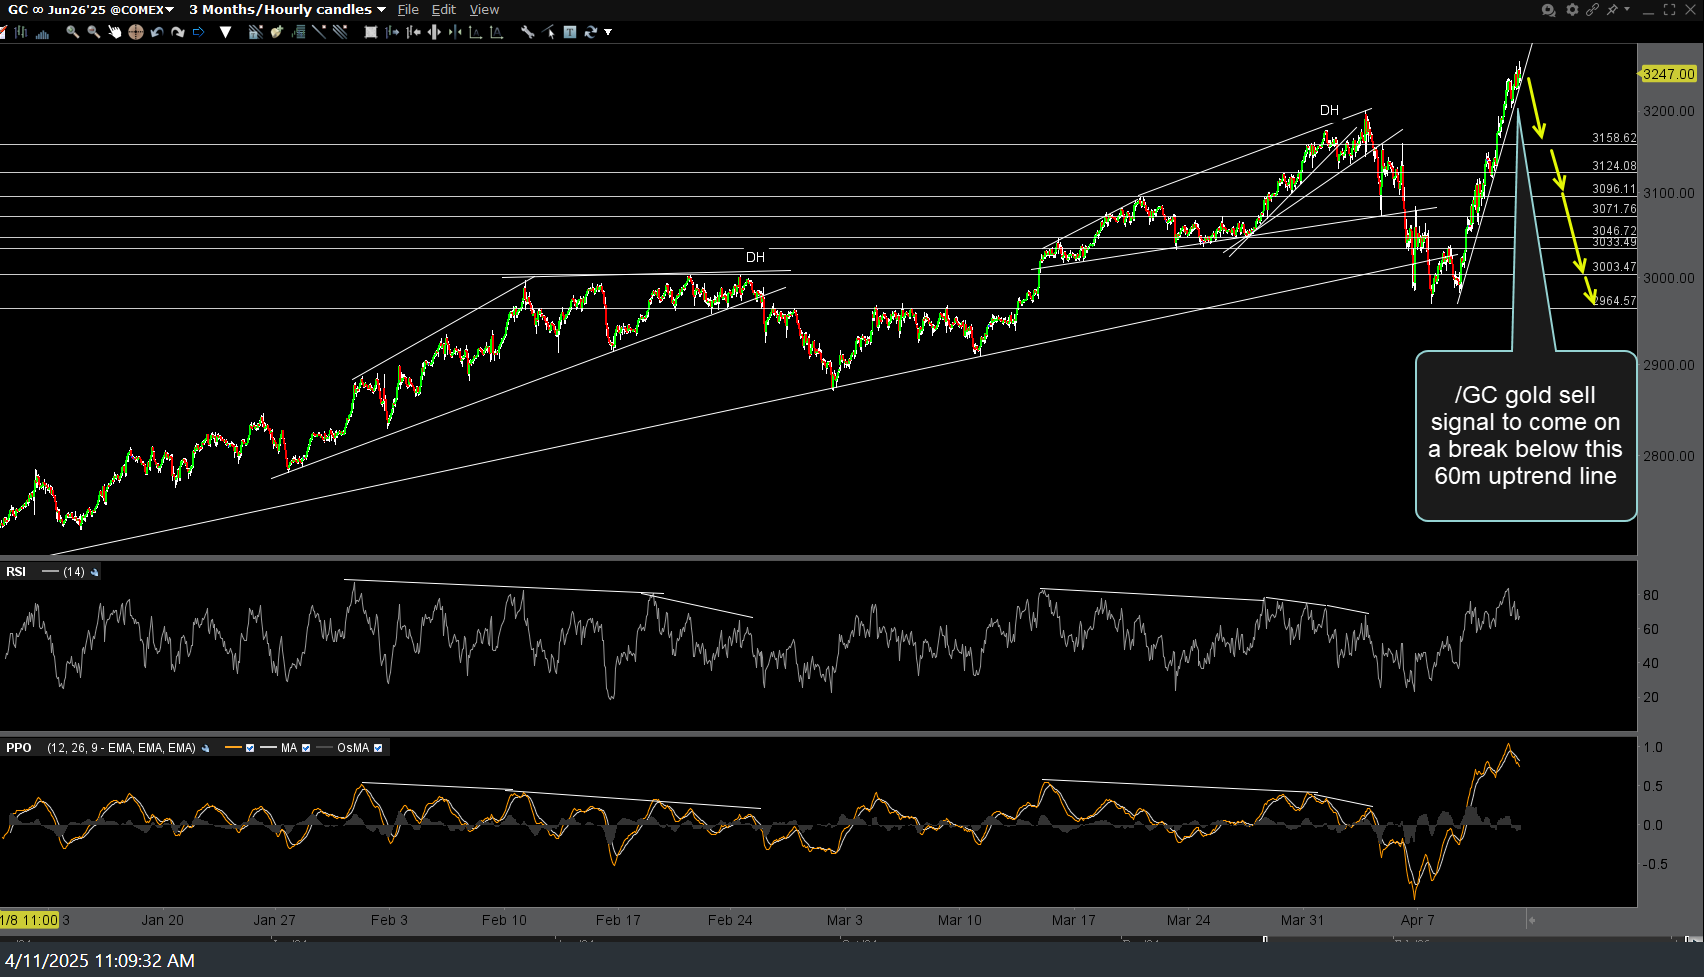
Task: Open RSI indicator wrench settings
Action: [x=95, y=572]
